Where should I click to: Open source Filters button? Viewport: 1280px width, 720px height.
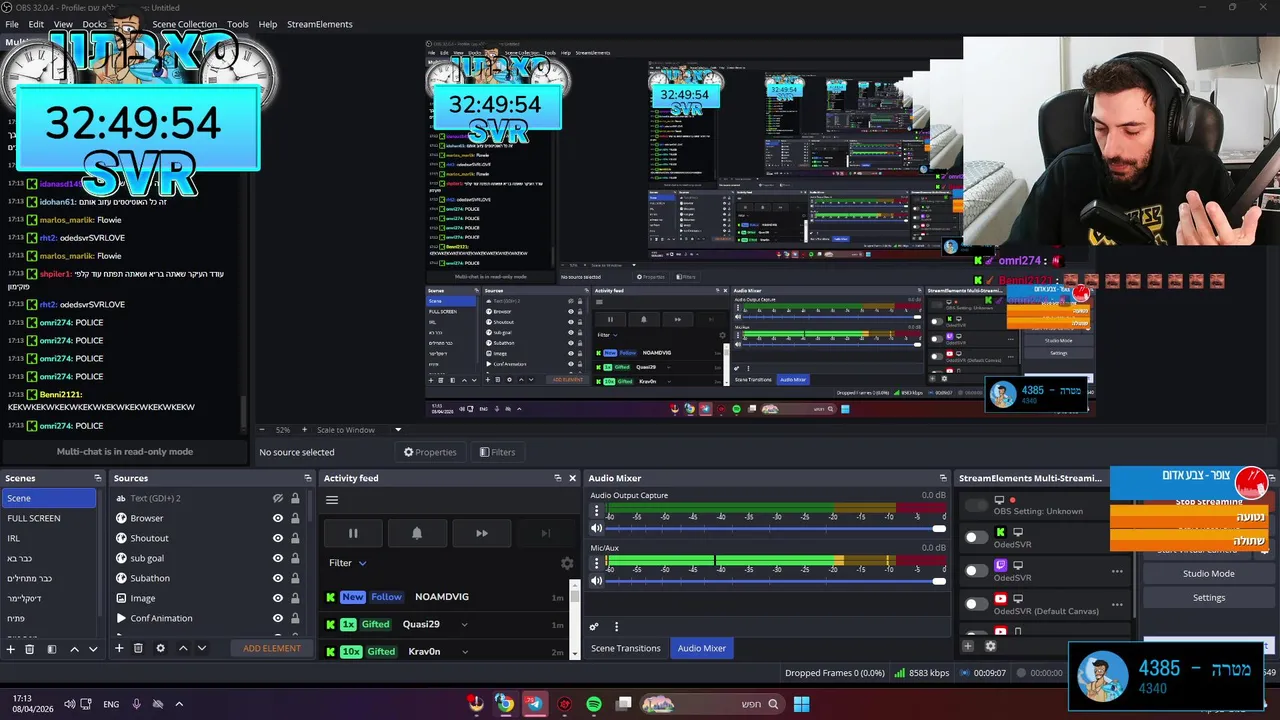pyautogui.click(x=497, y=452)
